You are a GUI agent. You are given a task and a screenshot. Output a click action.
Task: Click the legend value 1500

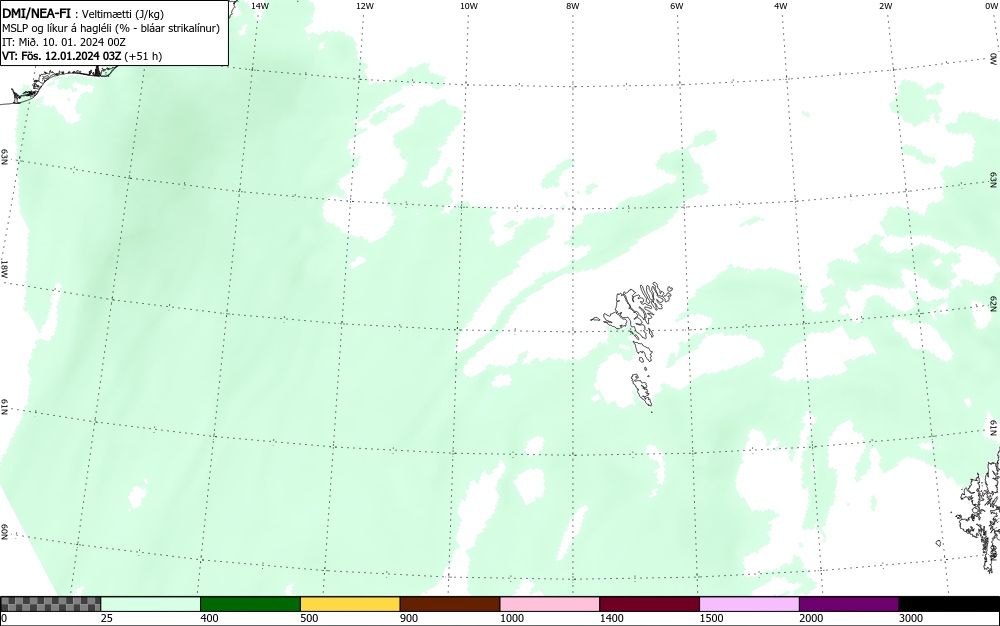click(x=711, y=618)
